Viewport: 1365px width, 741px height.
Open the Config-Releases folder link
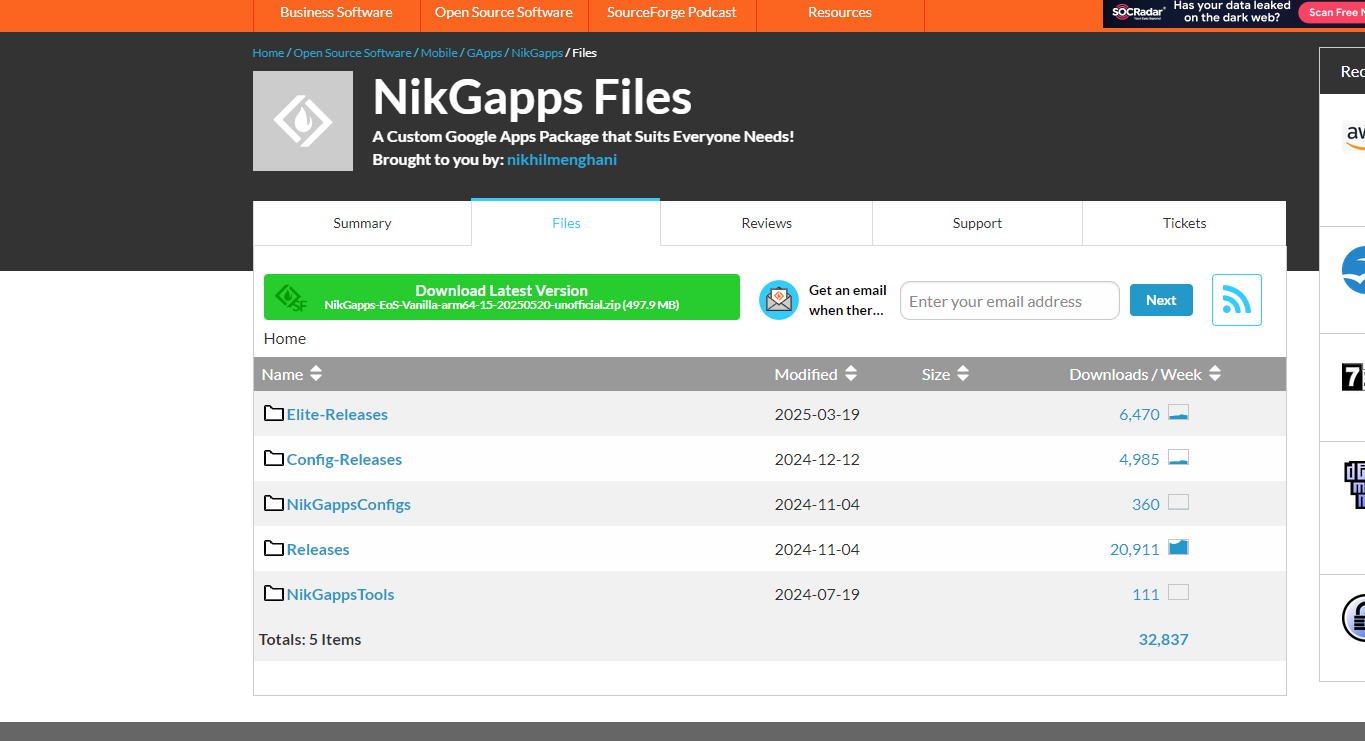click(x=344, y=459)
